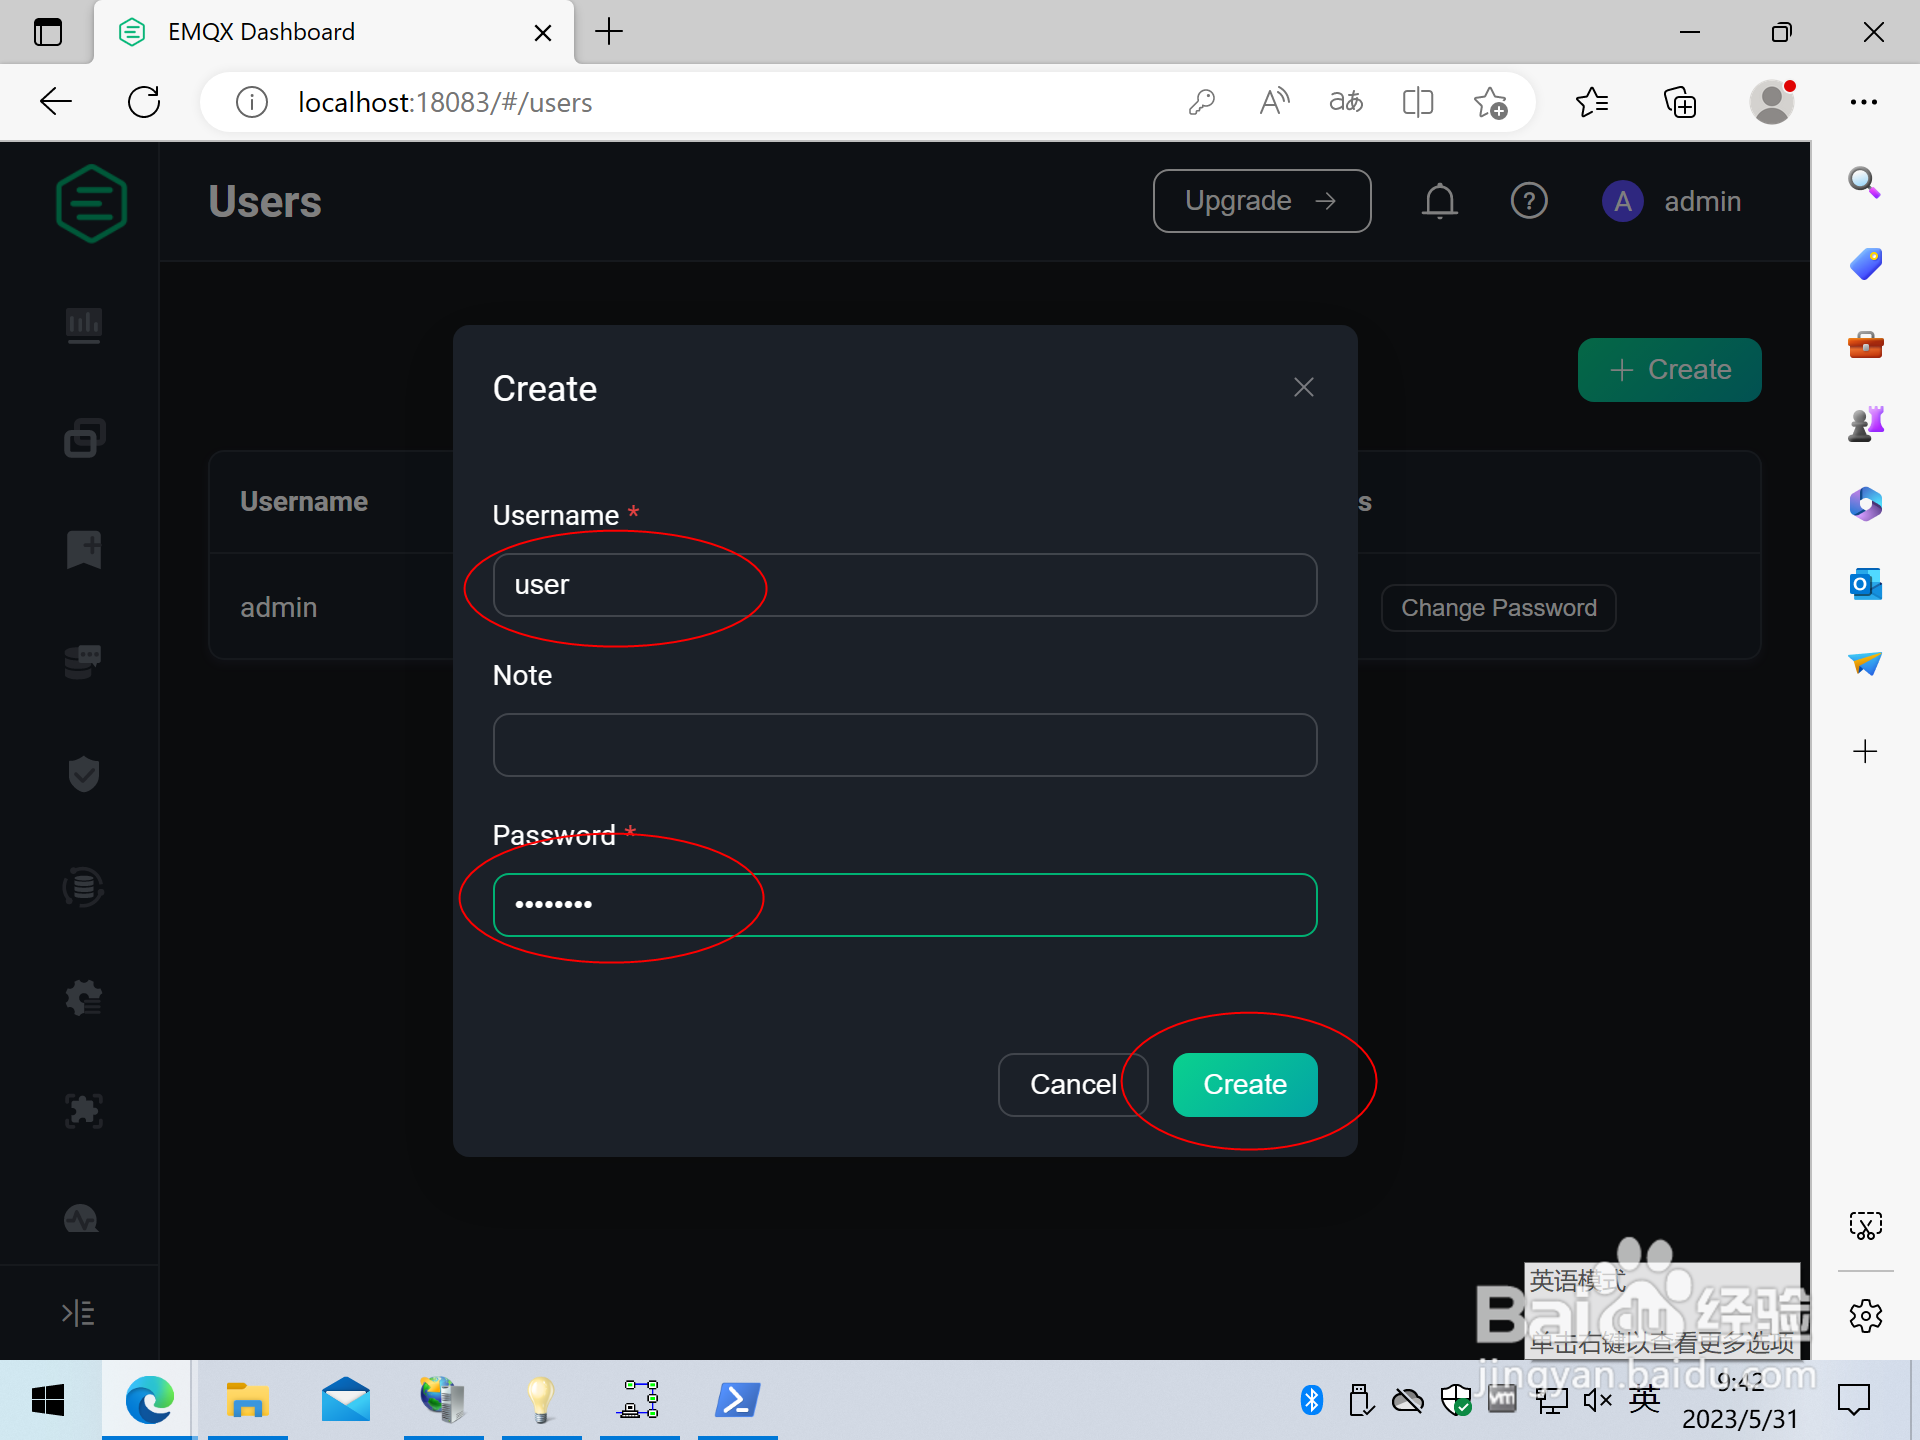Image resolution: width=1920 pixels, height=1440 pixels.
Task: Open Edge sidebar search
Action: (1864, 183)
